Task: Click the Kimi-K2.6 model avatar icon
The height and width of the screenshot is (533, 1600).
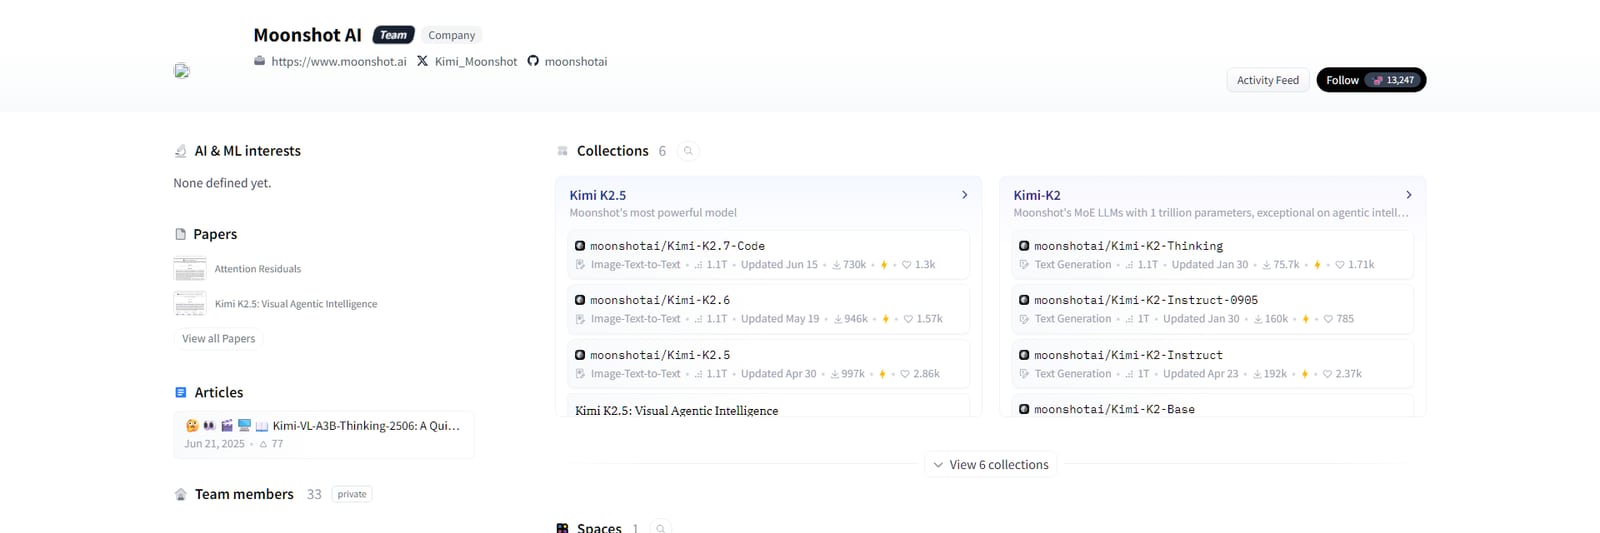Action: (580, 300)
